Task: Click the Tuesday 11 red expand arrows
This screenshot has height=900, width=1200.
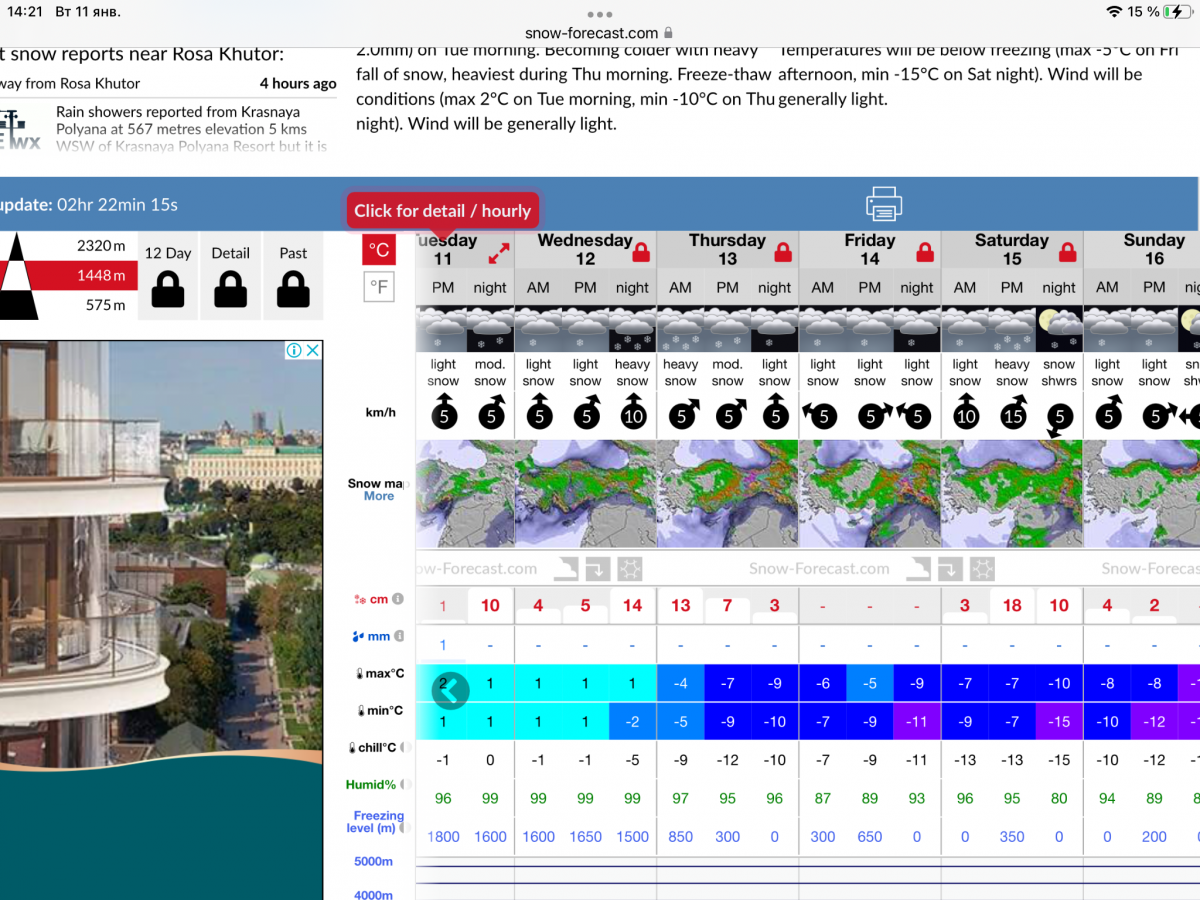Action: point(498,253)
